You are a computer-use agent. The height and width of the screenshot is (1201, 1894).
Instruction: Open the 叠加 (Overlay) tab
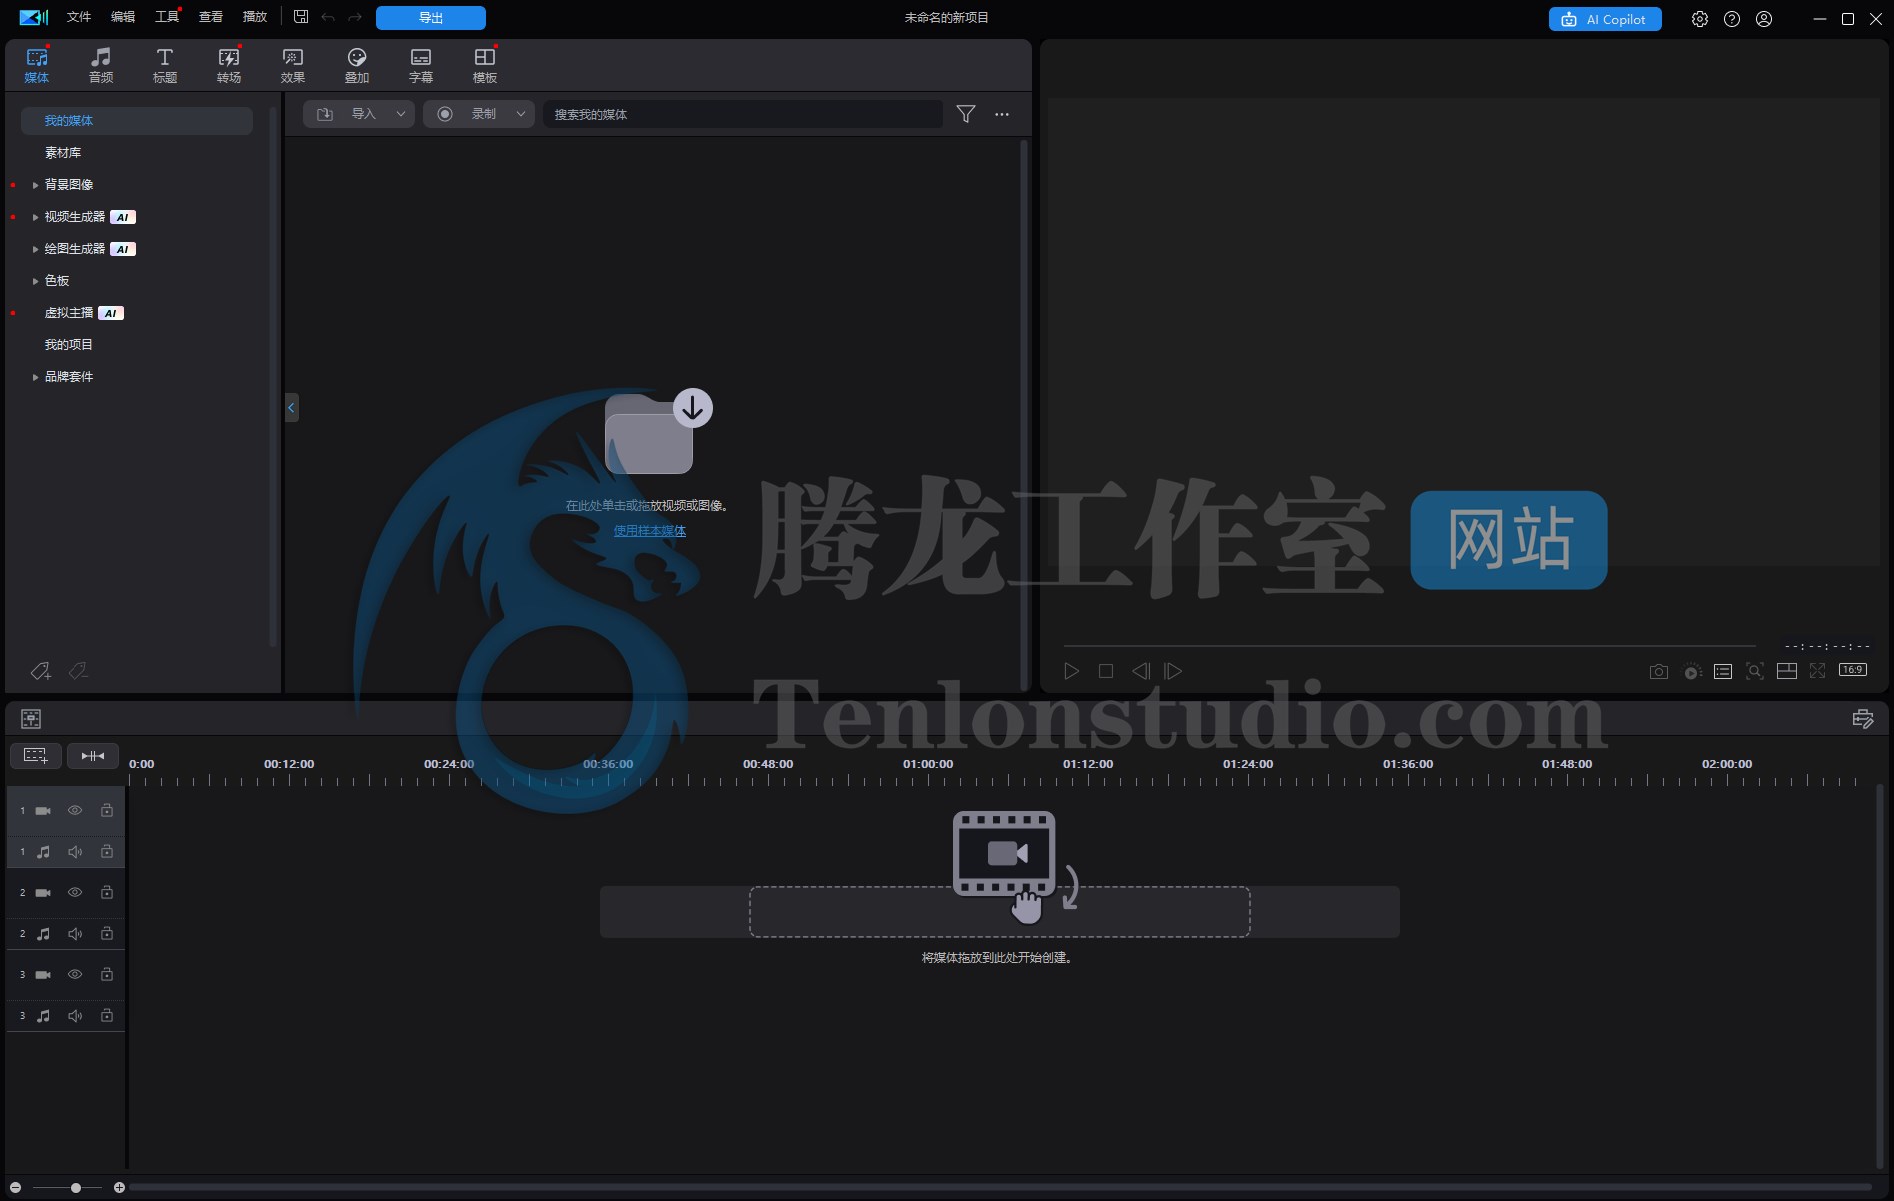357,65
